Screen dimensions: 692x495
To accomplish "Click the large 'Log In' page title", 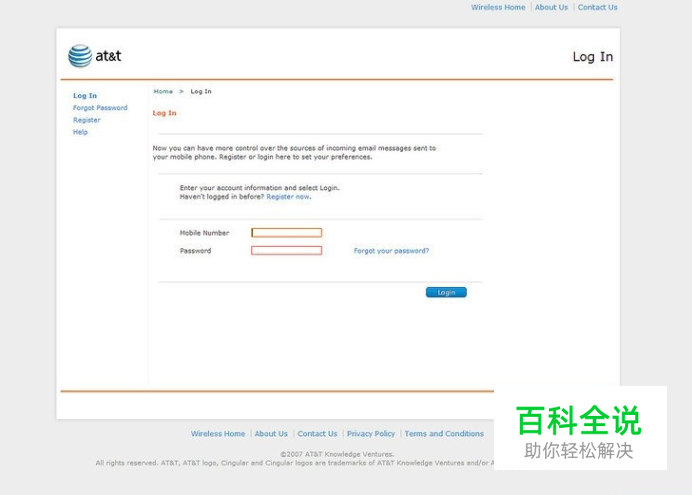I will tap(593, 56).
